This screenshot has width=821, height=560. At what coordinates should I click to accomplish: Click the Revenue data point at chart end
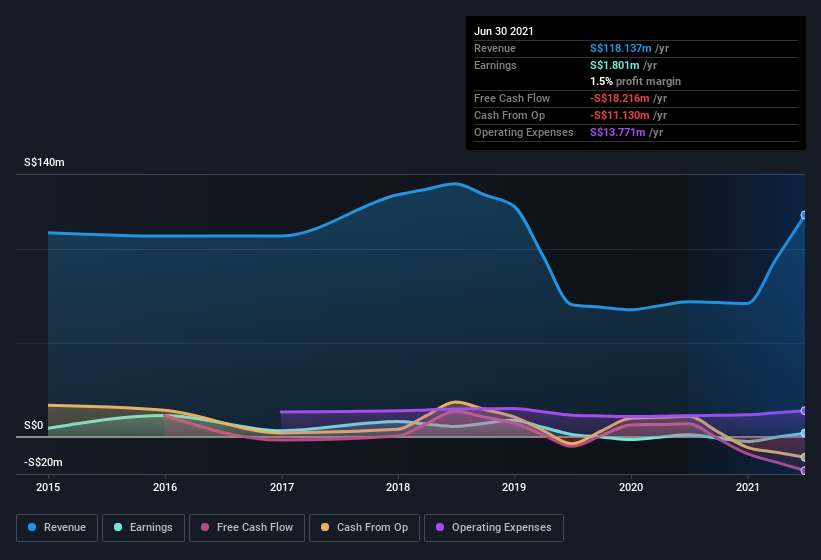point(804,215)
